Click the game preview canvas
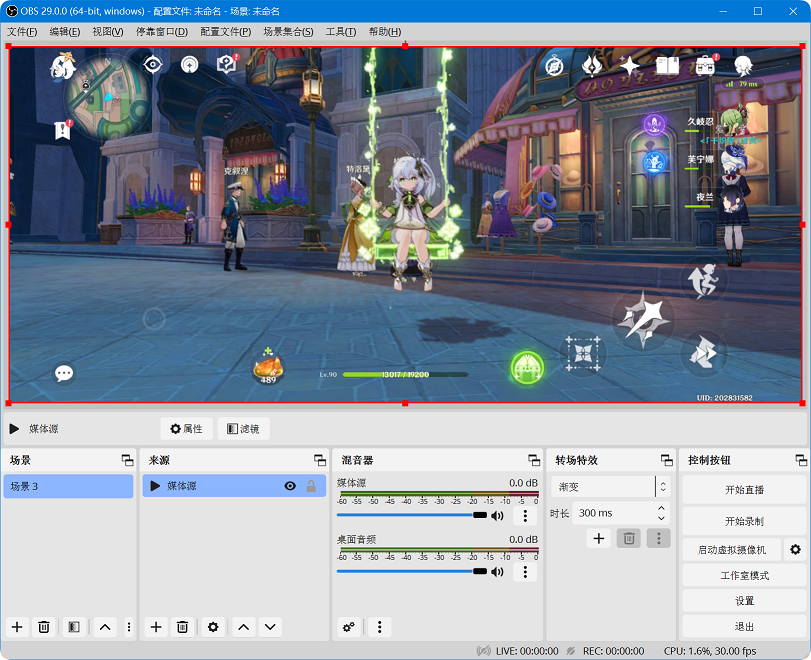The image size is (811, 660). (x=405, y=224)
